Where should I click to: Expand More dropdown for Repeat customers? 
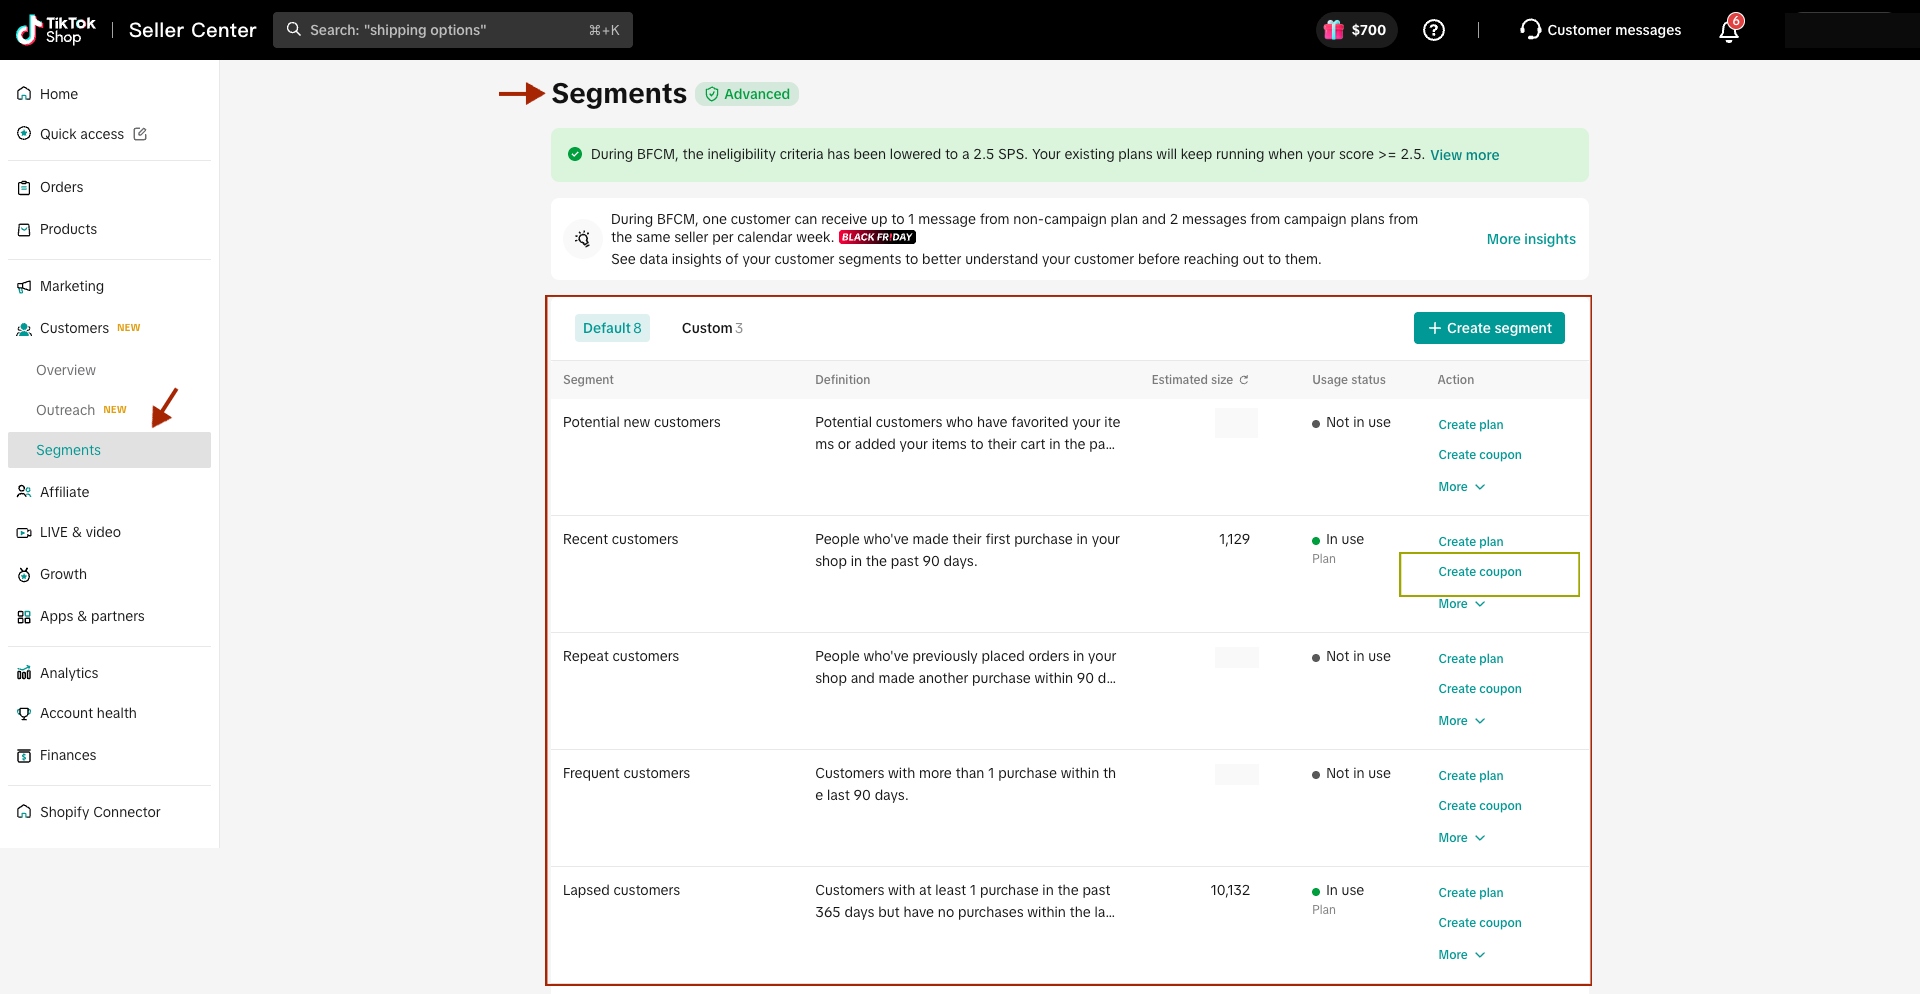click(x=1461, y=721)
